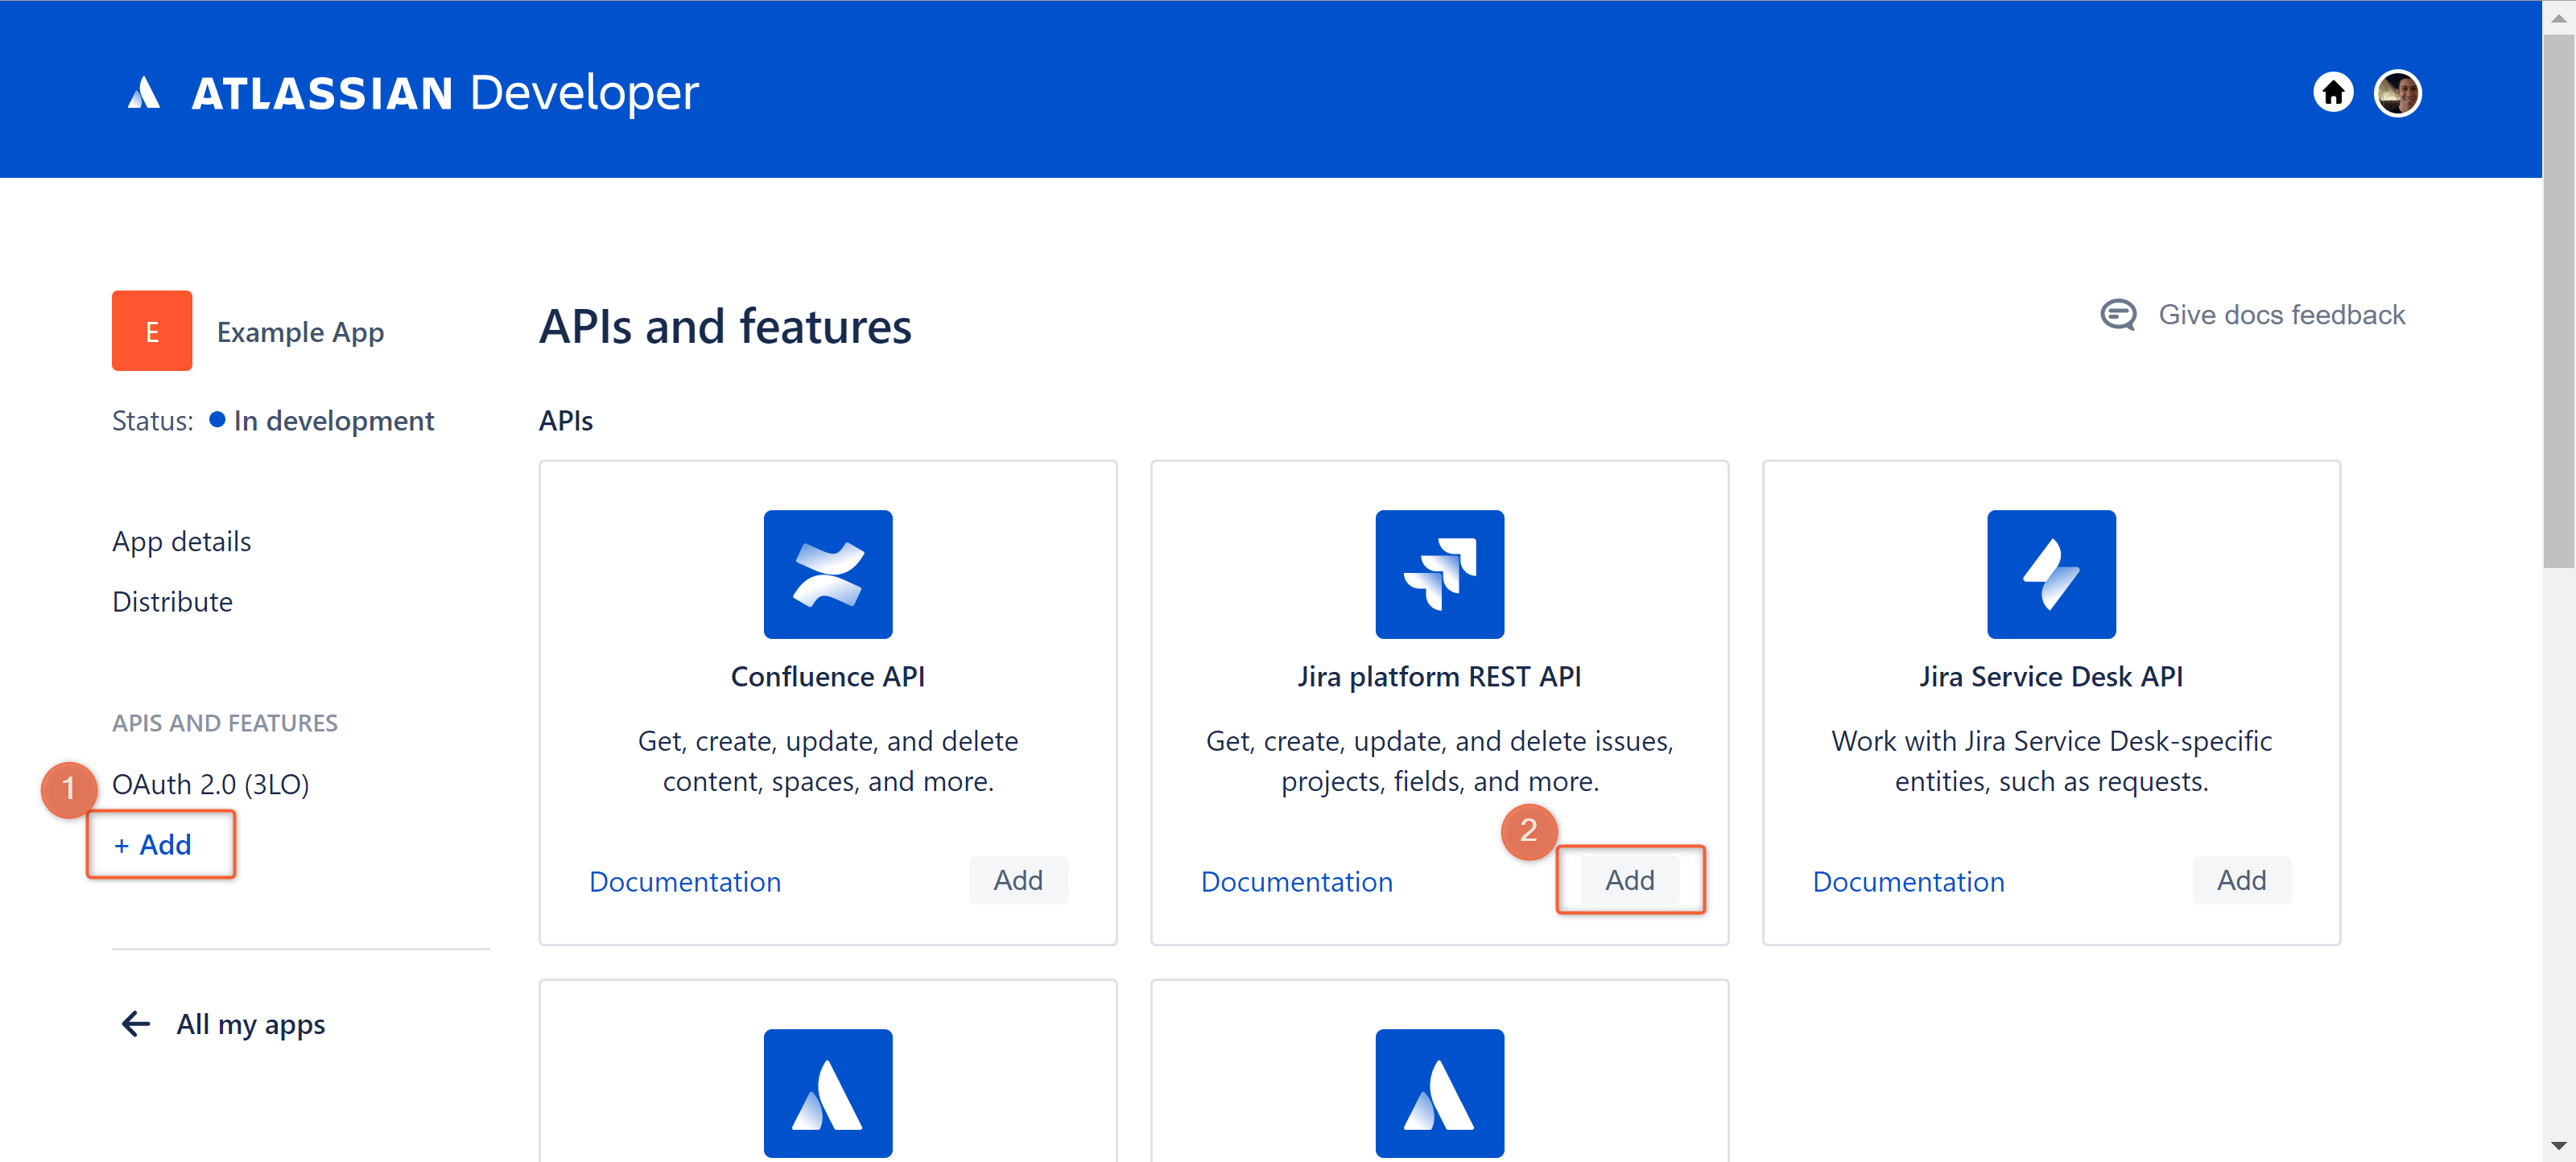Add the Jira Service Desk API
2576x1162 pixels.
[2241, 880]
